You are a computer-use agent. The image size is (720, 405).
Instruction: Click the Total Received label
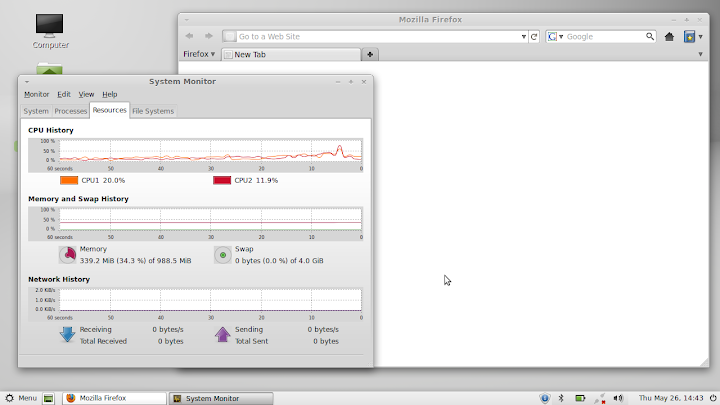pos(103,341)
